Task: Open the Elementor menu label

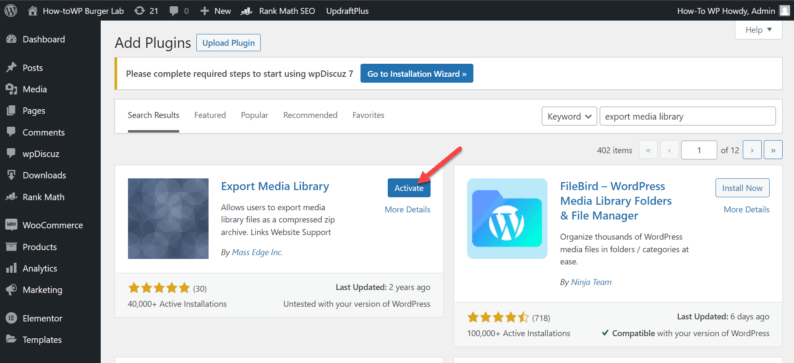Action: [43, 318]
